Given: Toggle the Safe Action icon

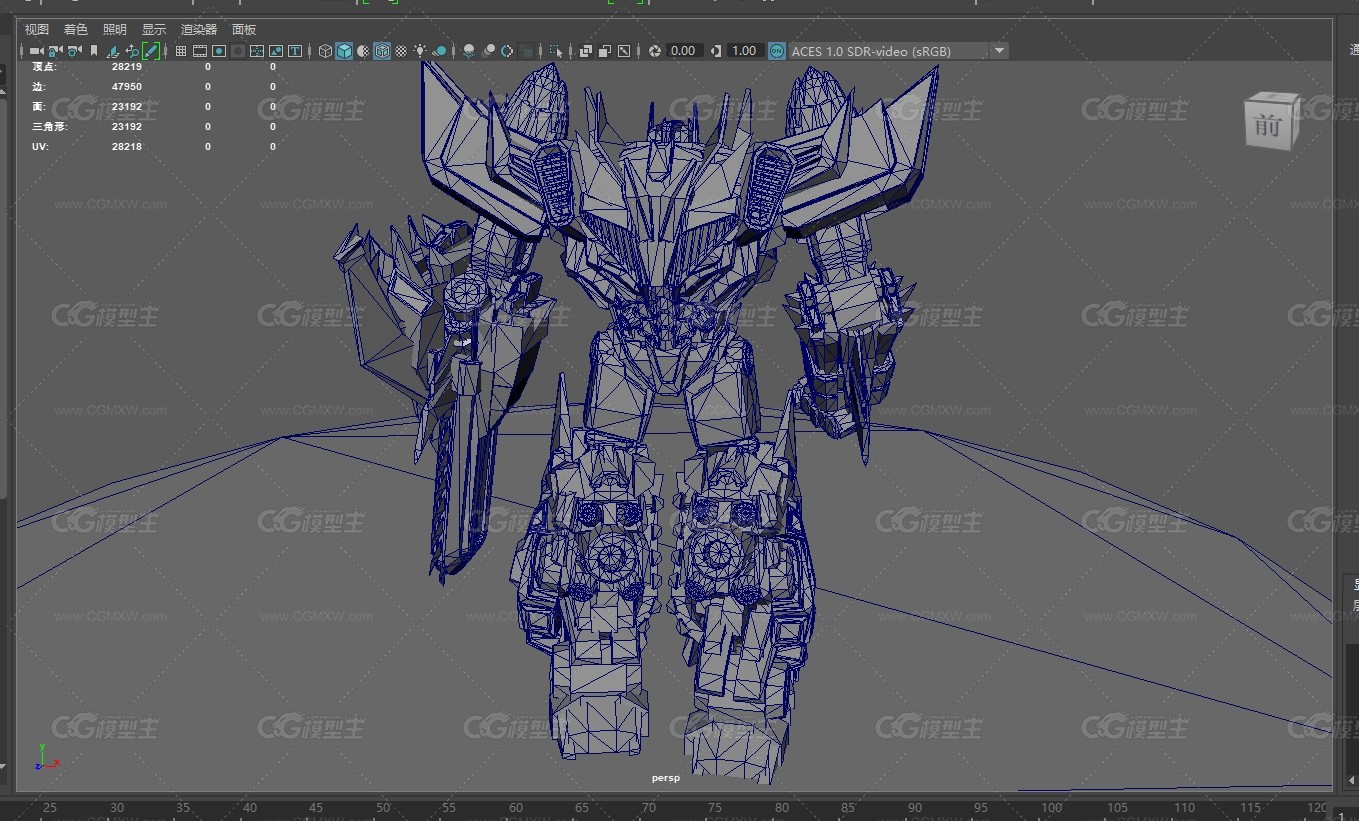Looking at the screenshot, I should point(276,51).
